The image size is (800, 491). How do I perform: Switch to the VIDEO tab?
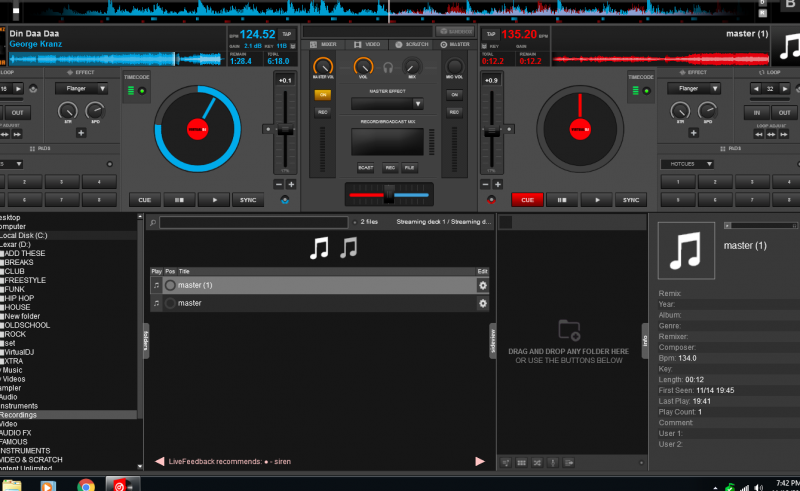(367, 44)
